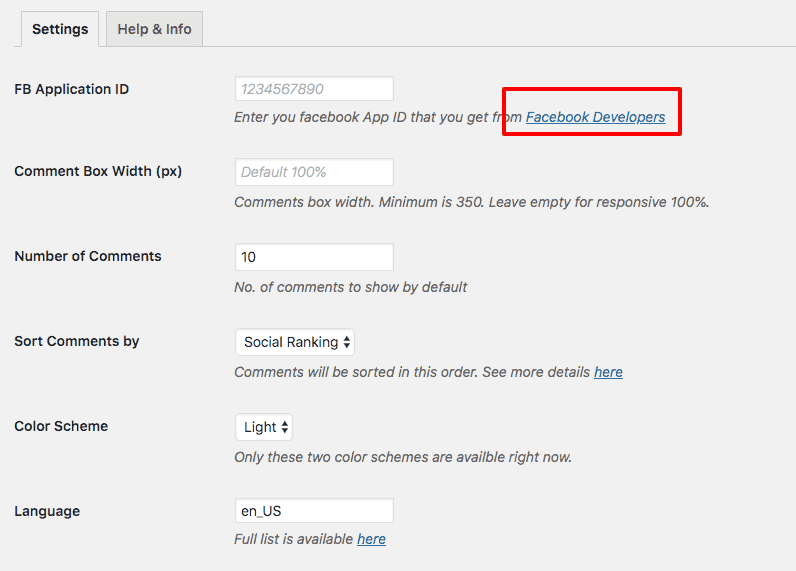The width and height of the screenshot is (796, 571).
Task: Follow the Facebook Developers link
Action: click(595, 117)
